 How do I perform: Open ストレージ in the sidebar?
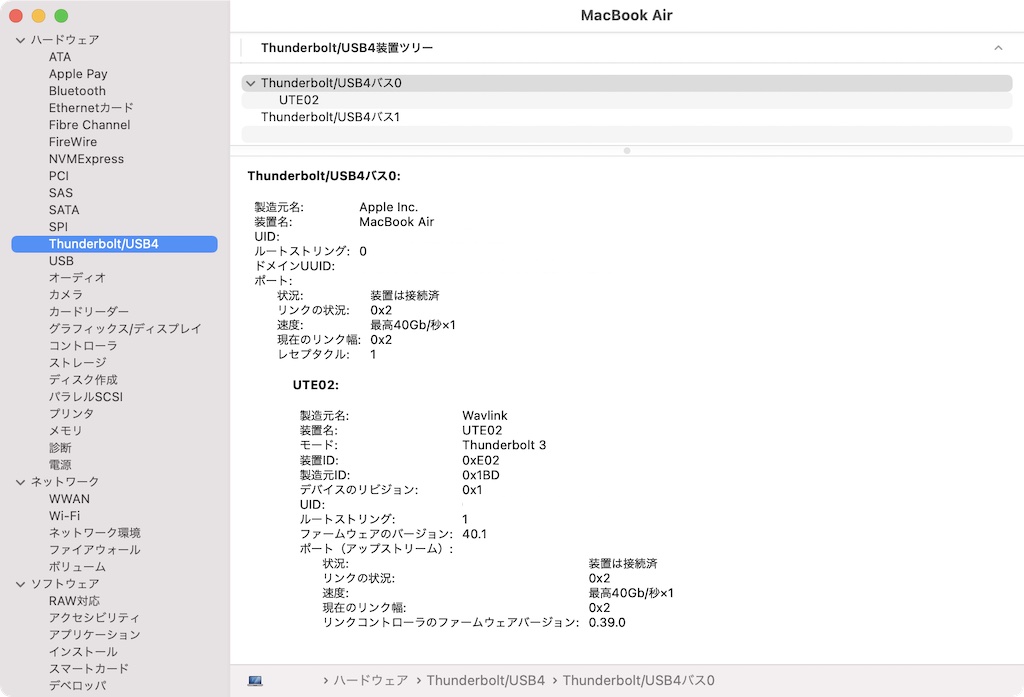(x=78, y=363)
